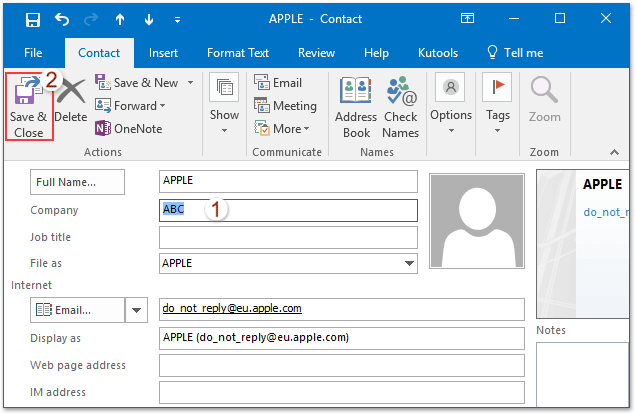Viewport: 636px width, 415px height.
Task: Click the Zoom magnifier button
Action: (544, 100)
